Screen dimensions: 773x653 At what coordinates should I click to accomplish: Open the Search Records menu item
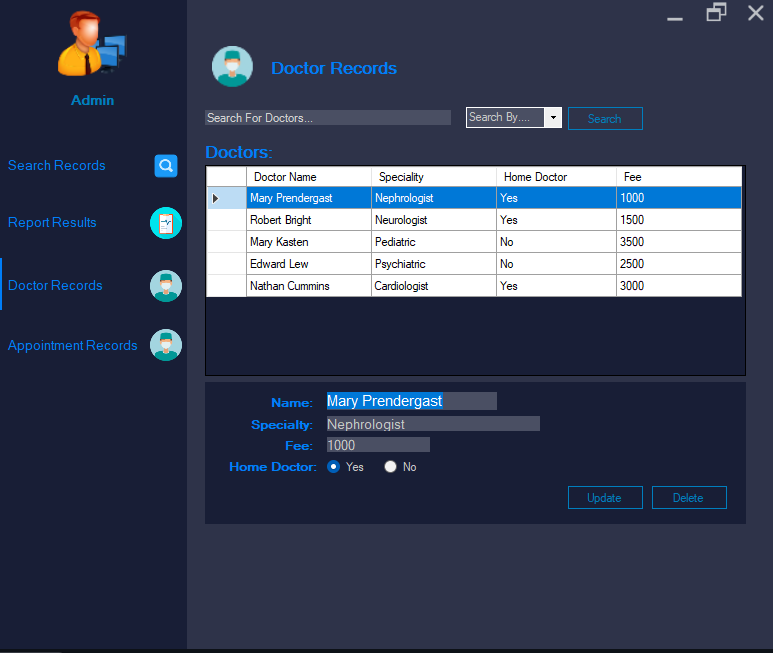[x=57, y=166]
